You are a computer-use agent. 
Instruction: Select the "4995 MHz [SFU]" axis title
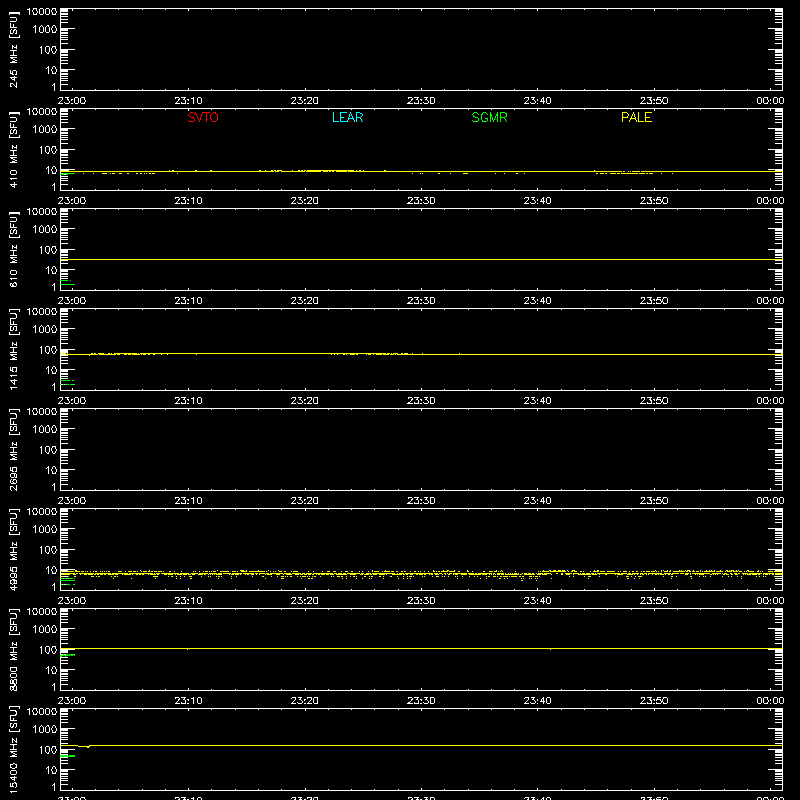(x=14, y=549)
